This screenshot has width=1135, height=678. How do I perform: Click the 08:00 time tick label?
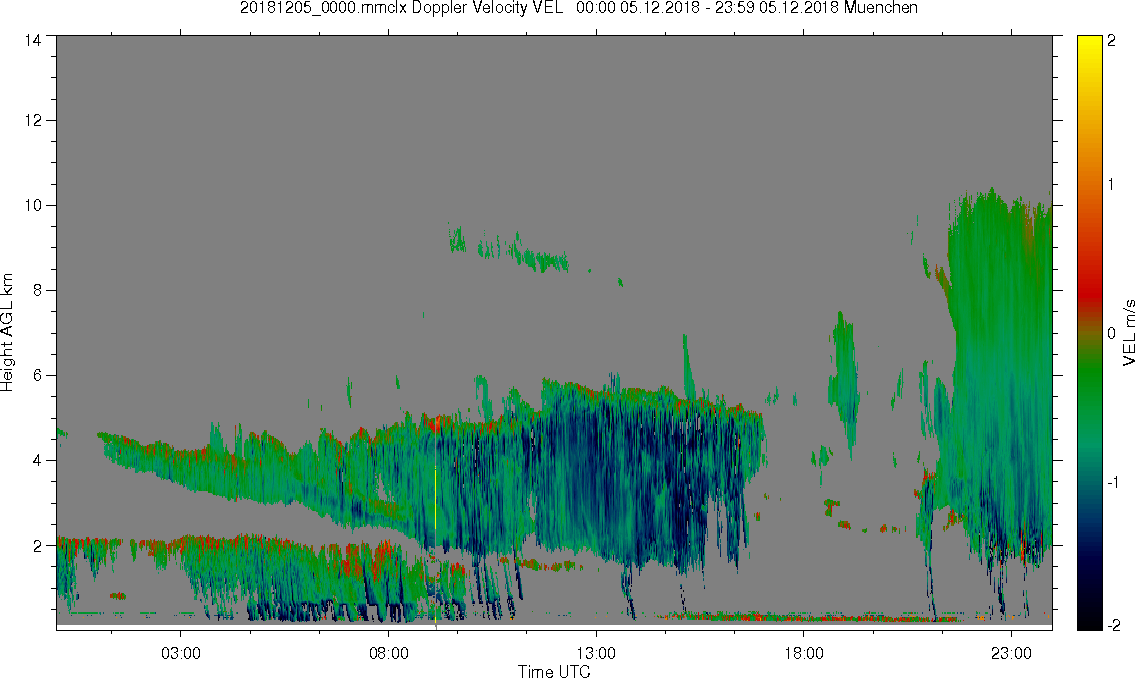pyautogui.click(x=389, y=653)
